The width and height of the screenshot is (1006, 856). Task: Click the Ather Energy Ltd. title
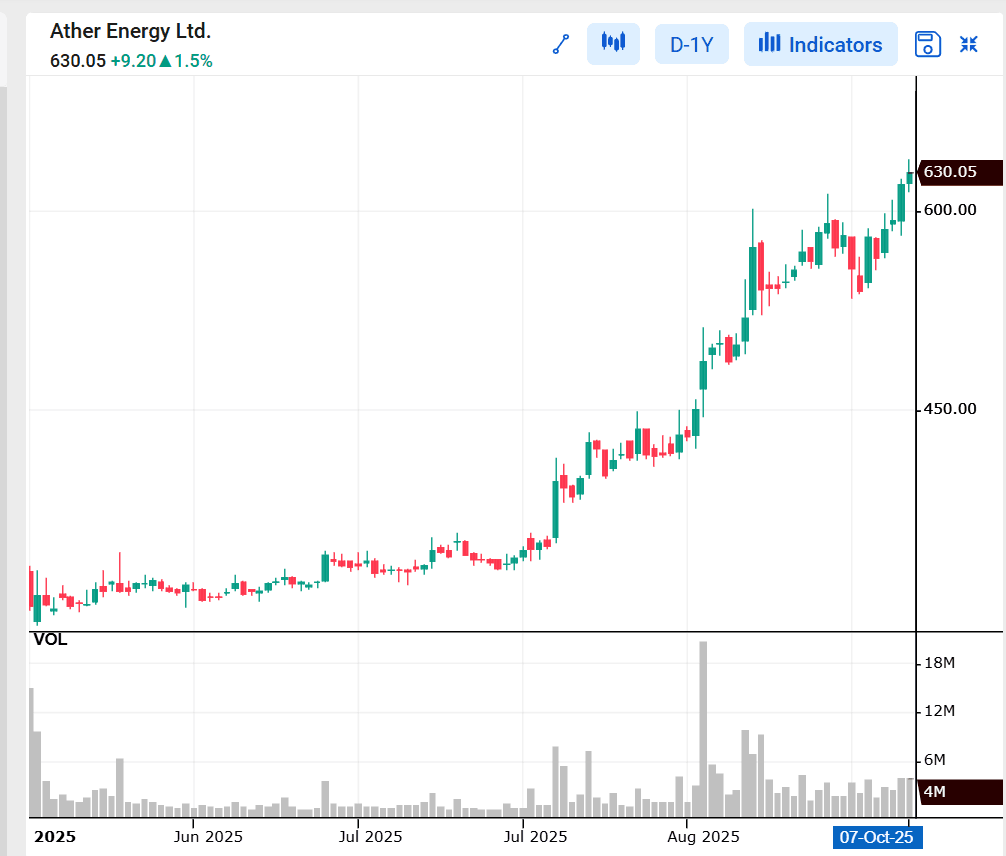[x=130, y=31]
